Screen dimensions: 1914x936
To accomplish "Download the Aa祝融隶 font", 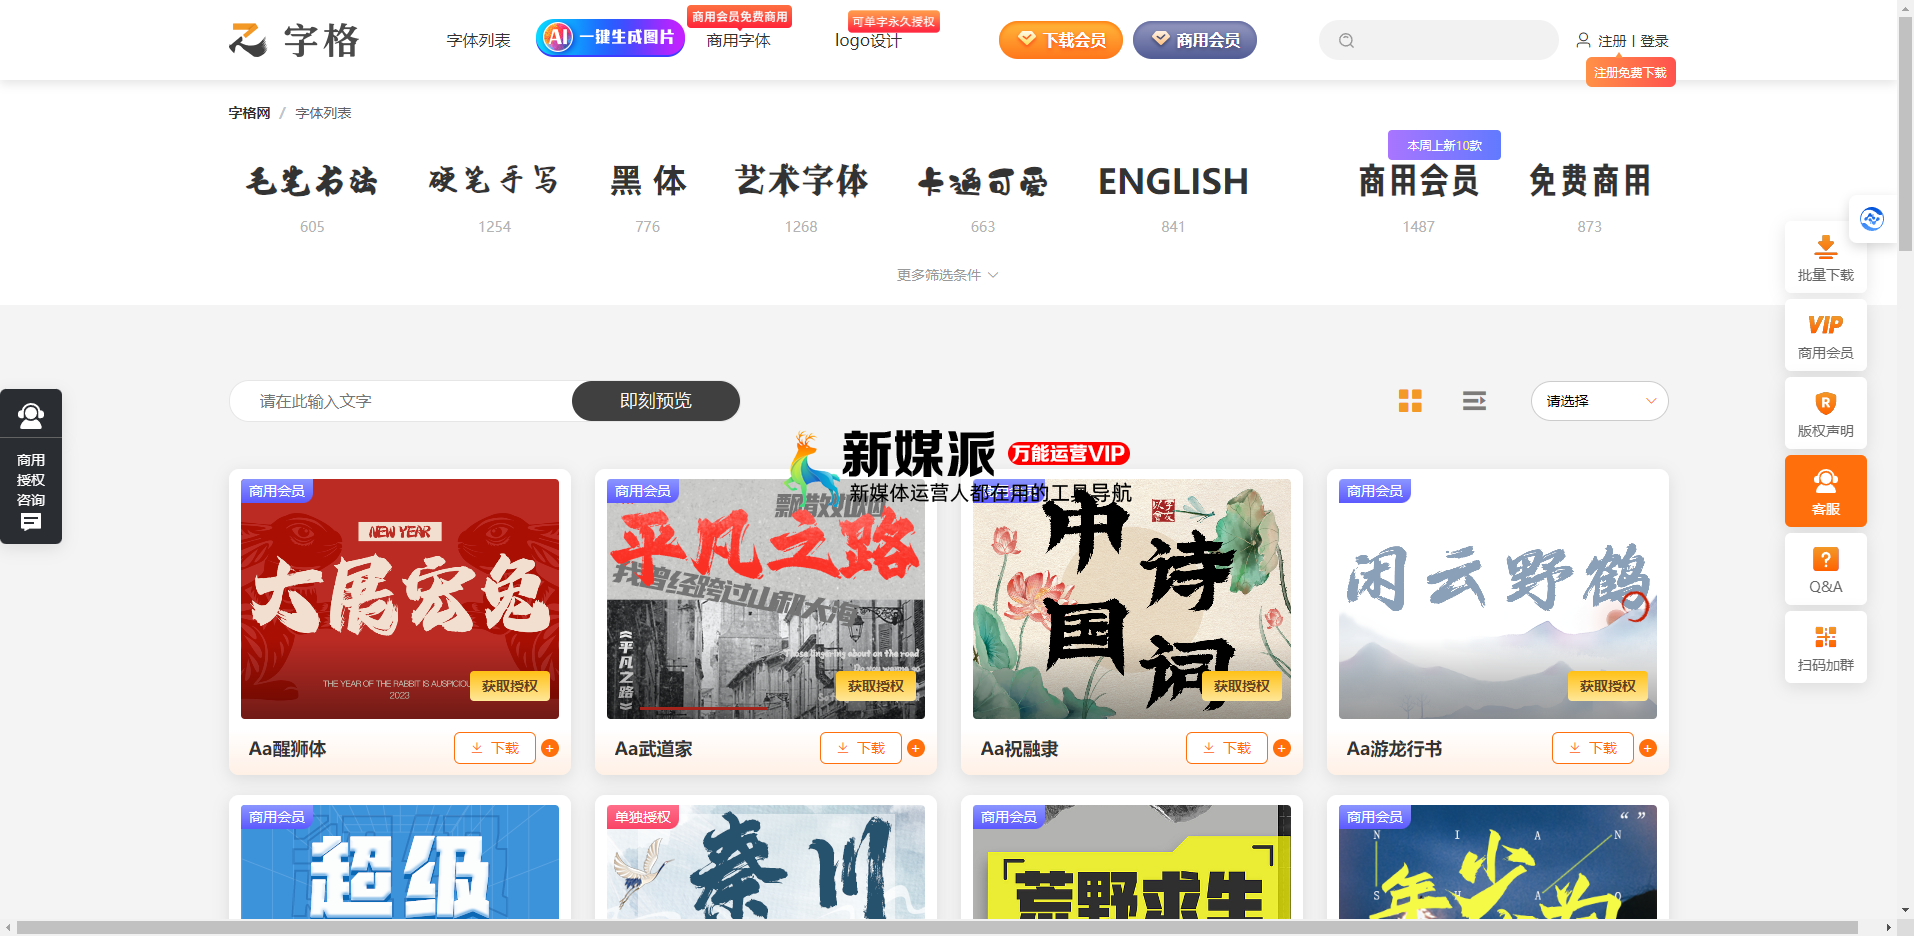I will pos(1227,748).
